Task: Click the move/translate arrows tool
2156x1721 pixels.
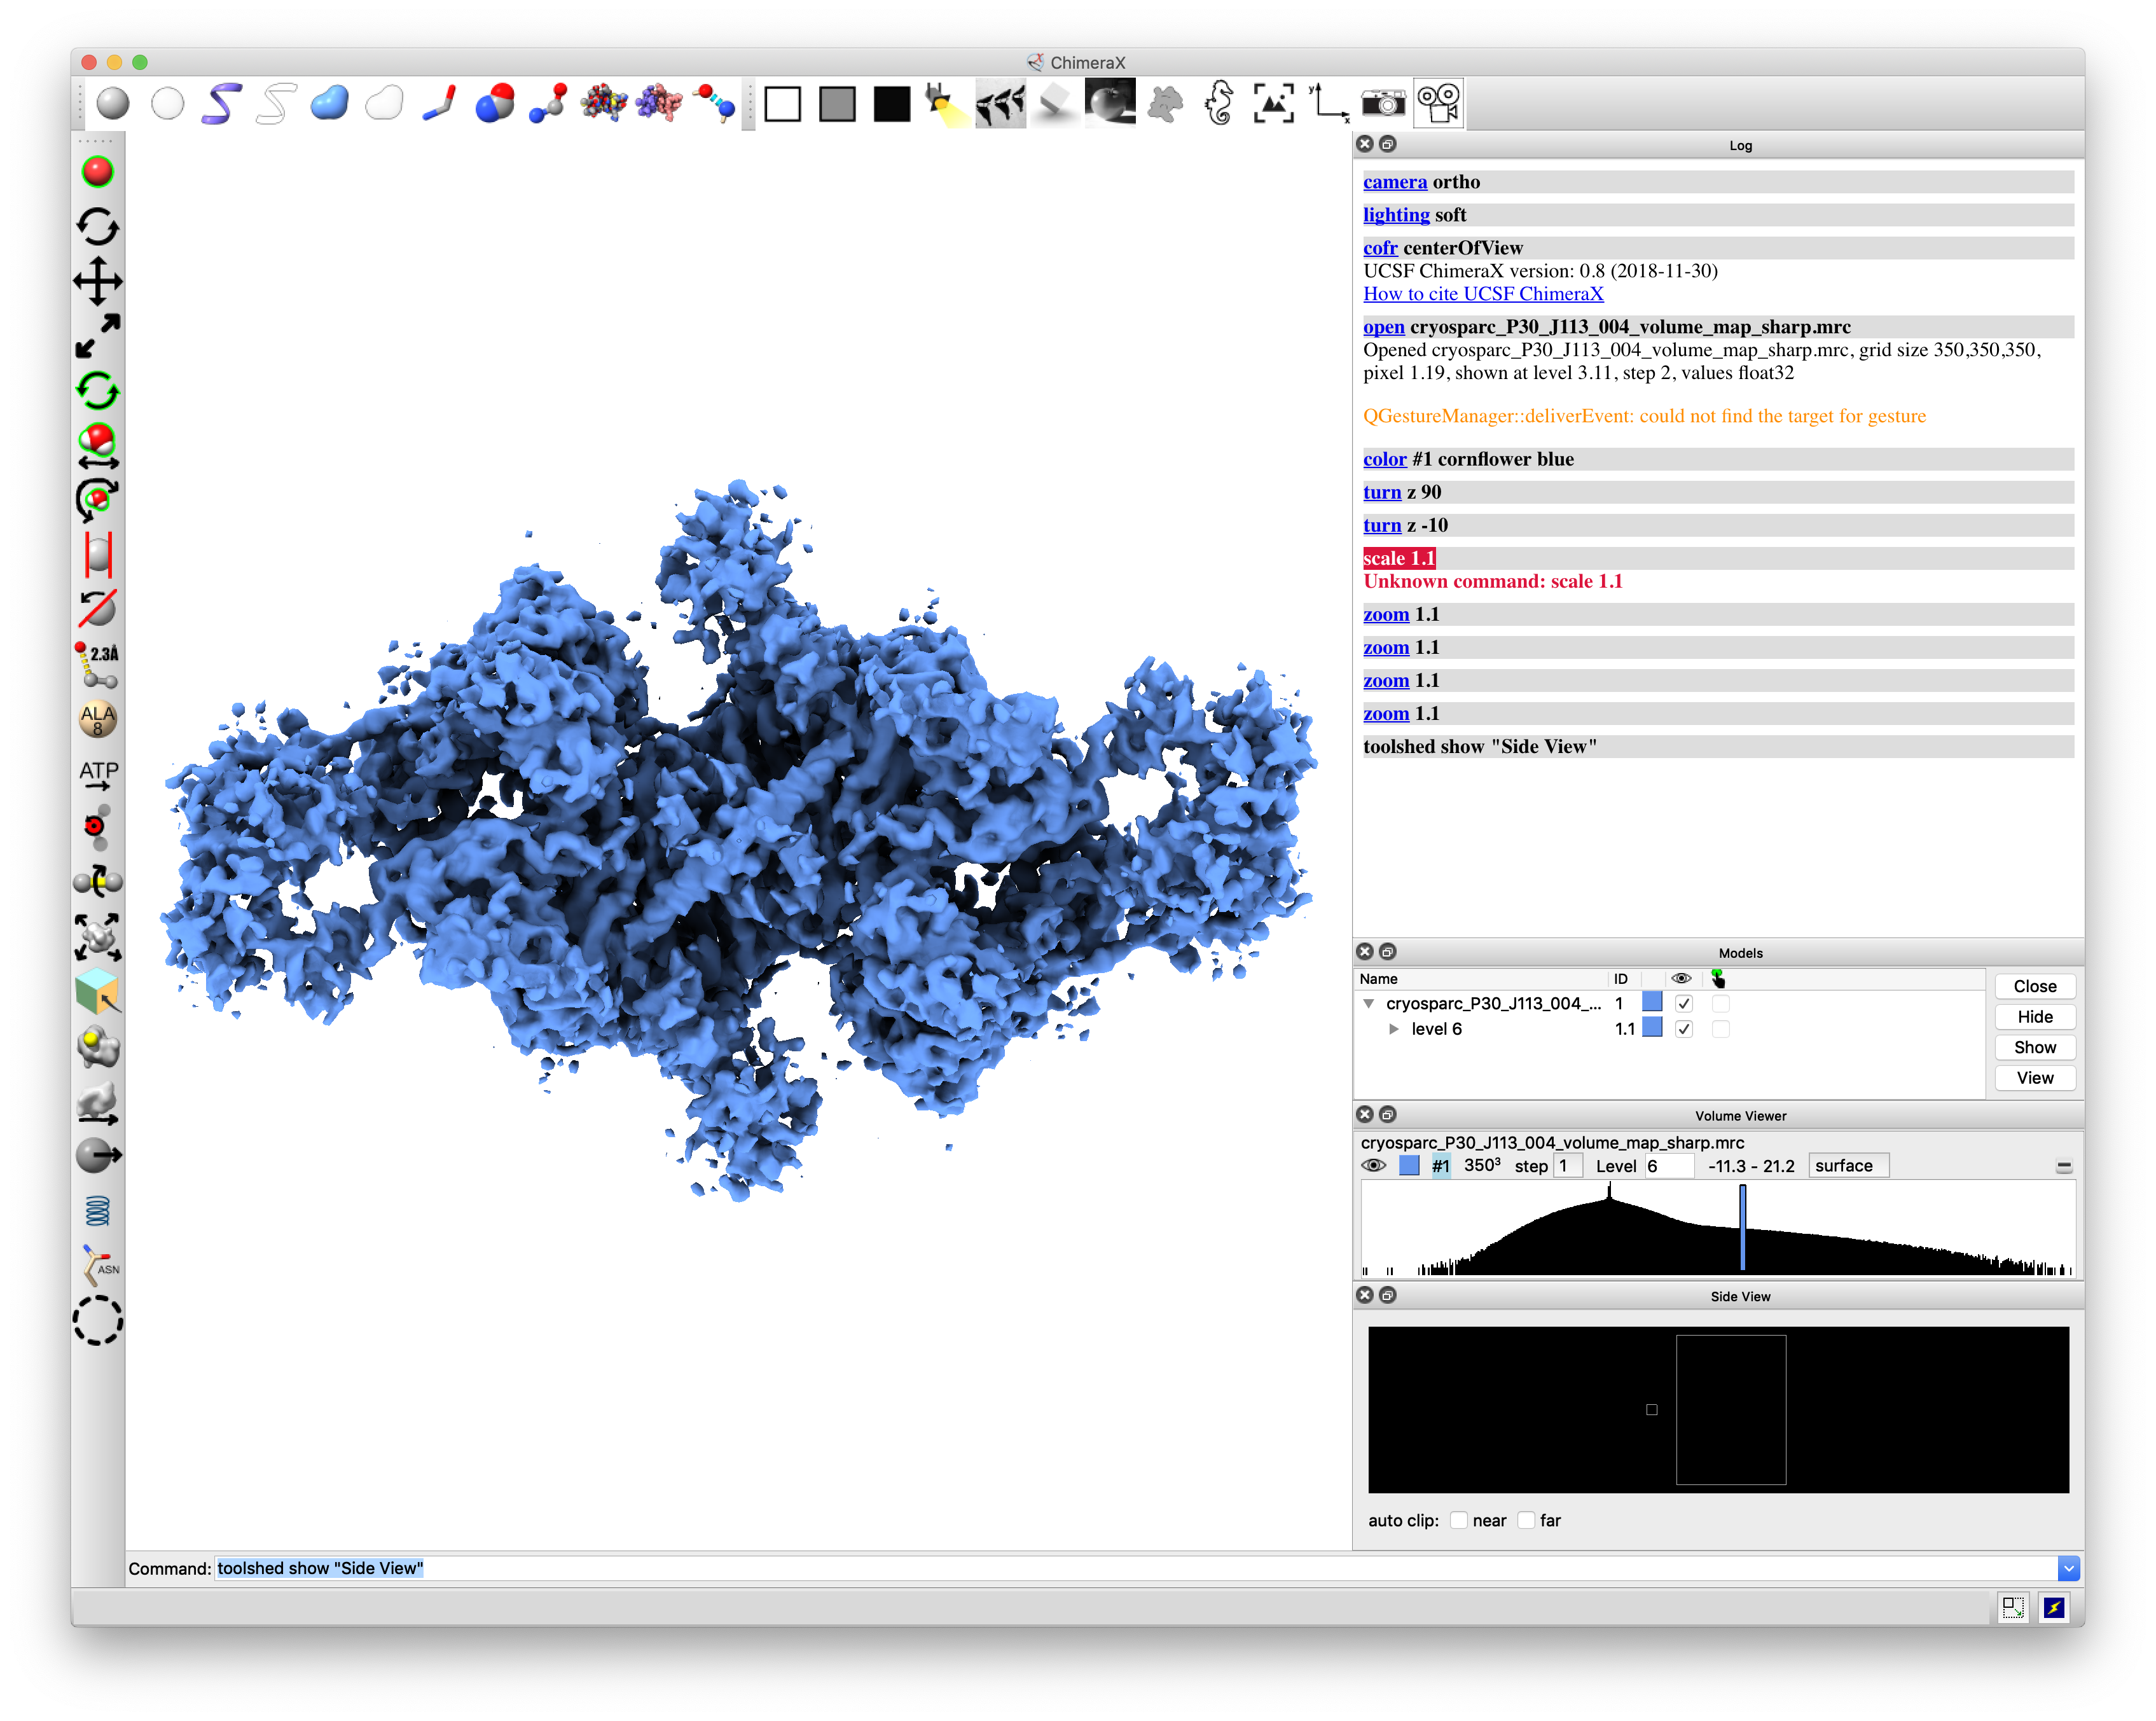Action: click(x=98, y=281)
